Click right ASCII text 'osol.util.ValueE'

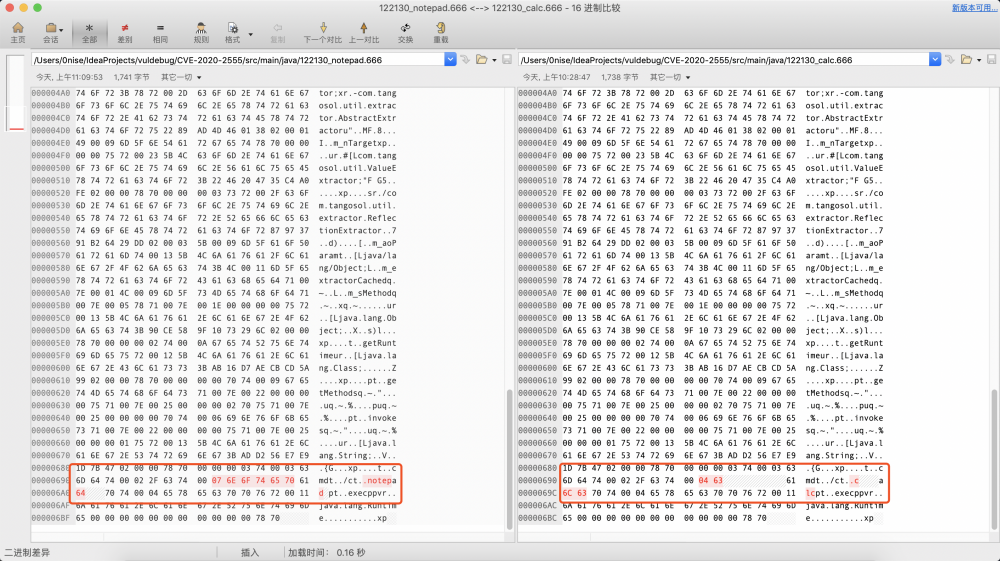(x=844, y=168)
